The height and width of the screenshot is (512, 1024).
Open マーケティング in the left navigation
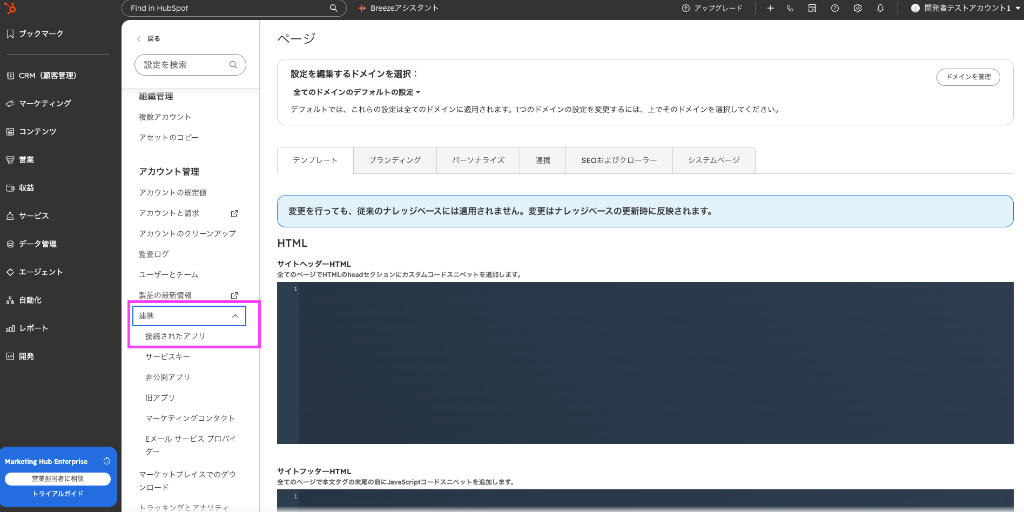tap(39, 103)
